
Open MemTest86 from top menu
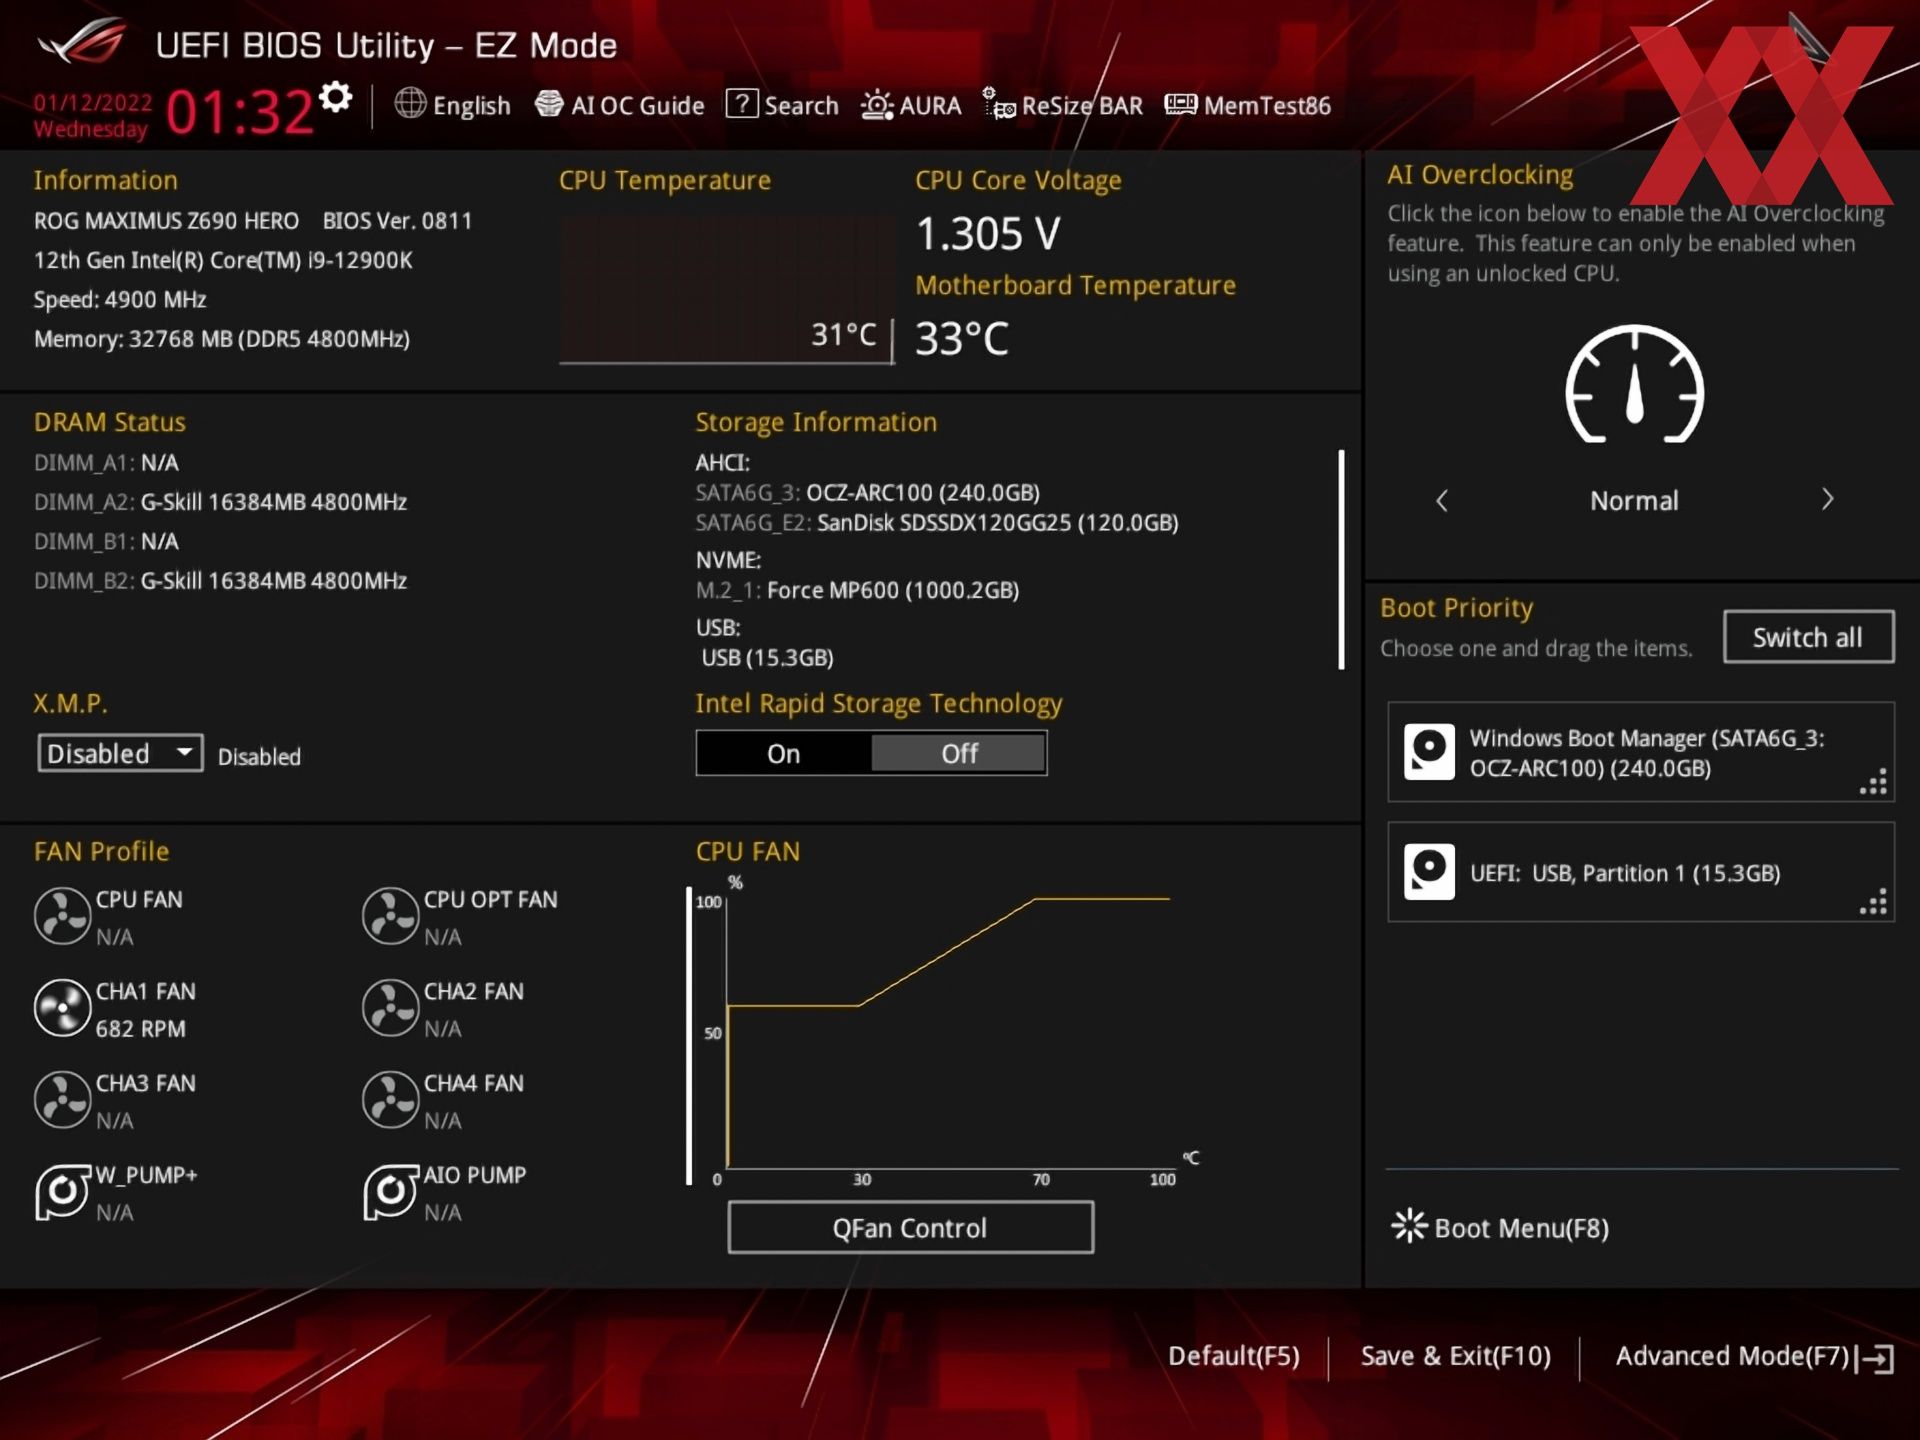point(1248,105)
